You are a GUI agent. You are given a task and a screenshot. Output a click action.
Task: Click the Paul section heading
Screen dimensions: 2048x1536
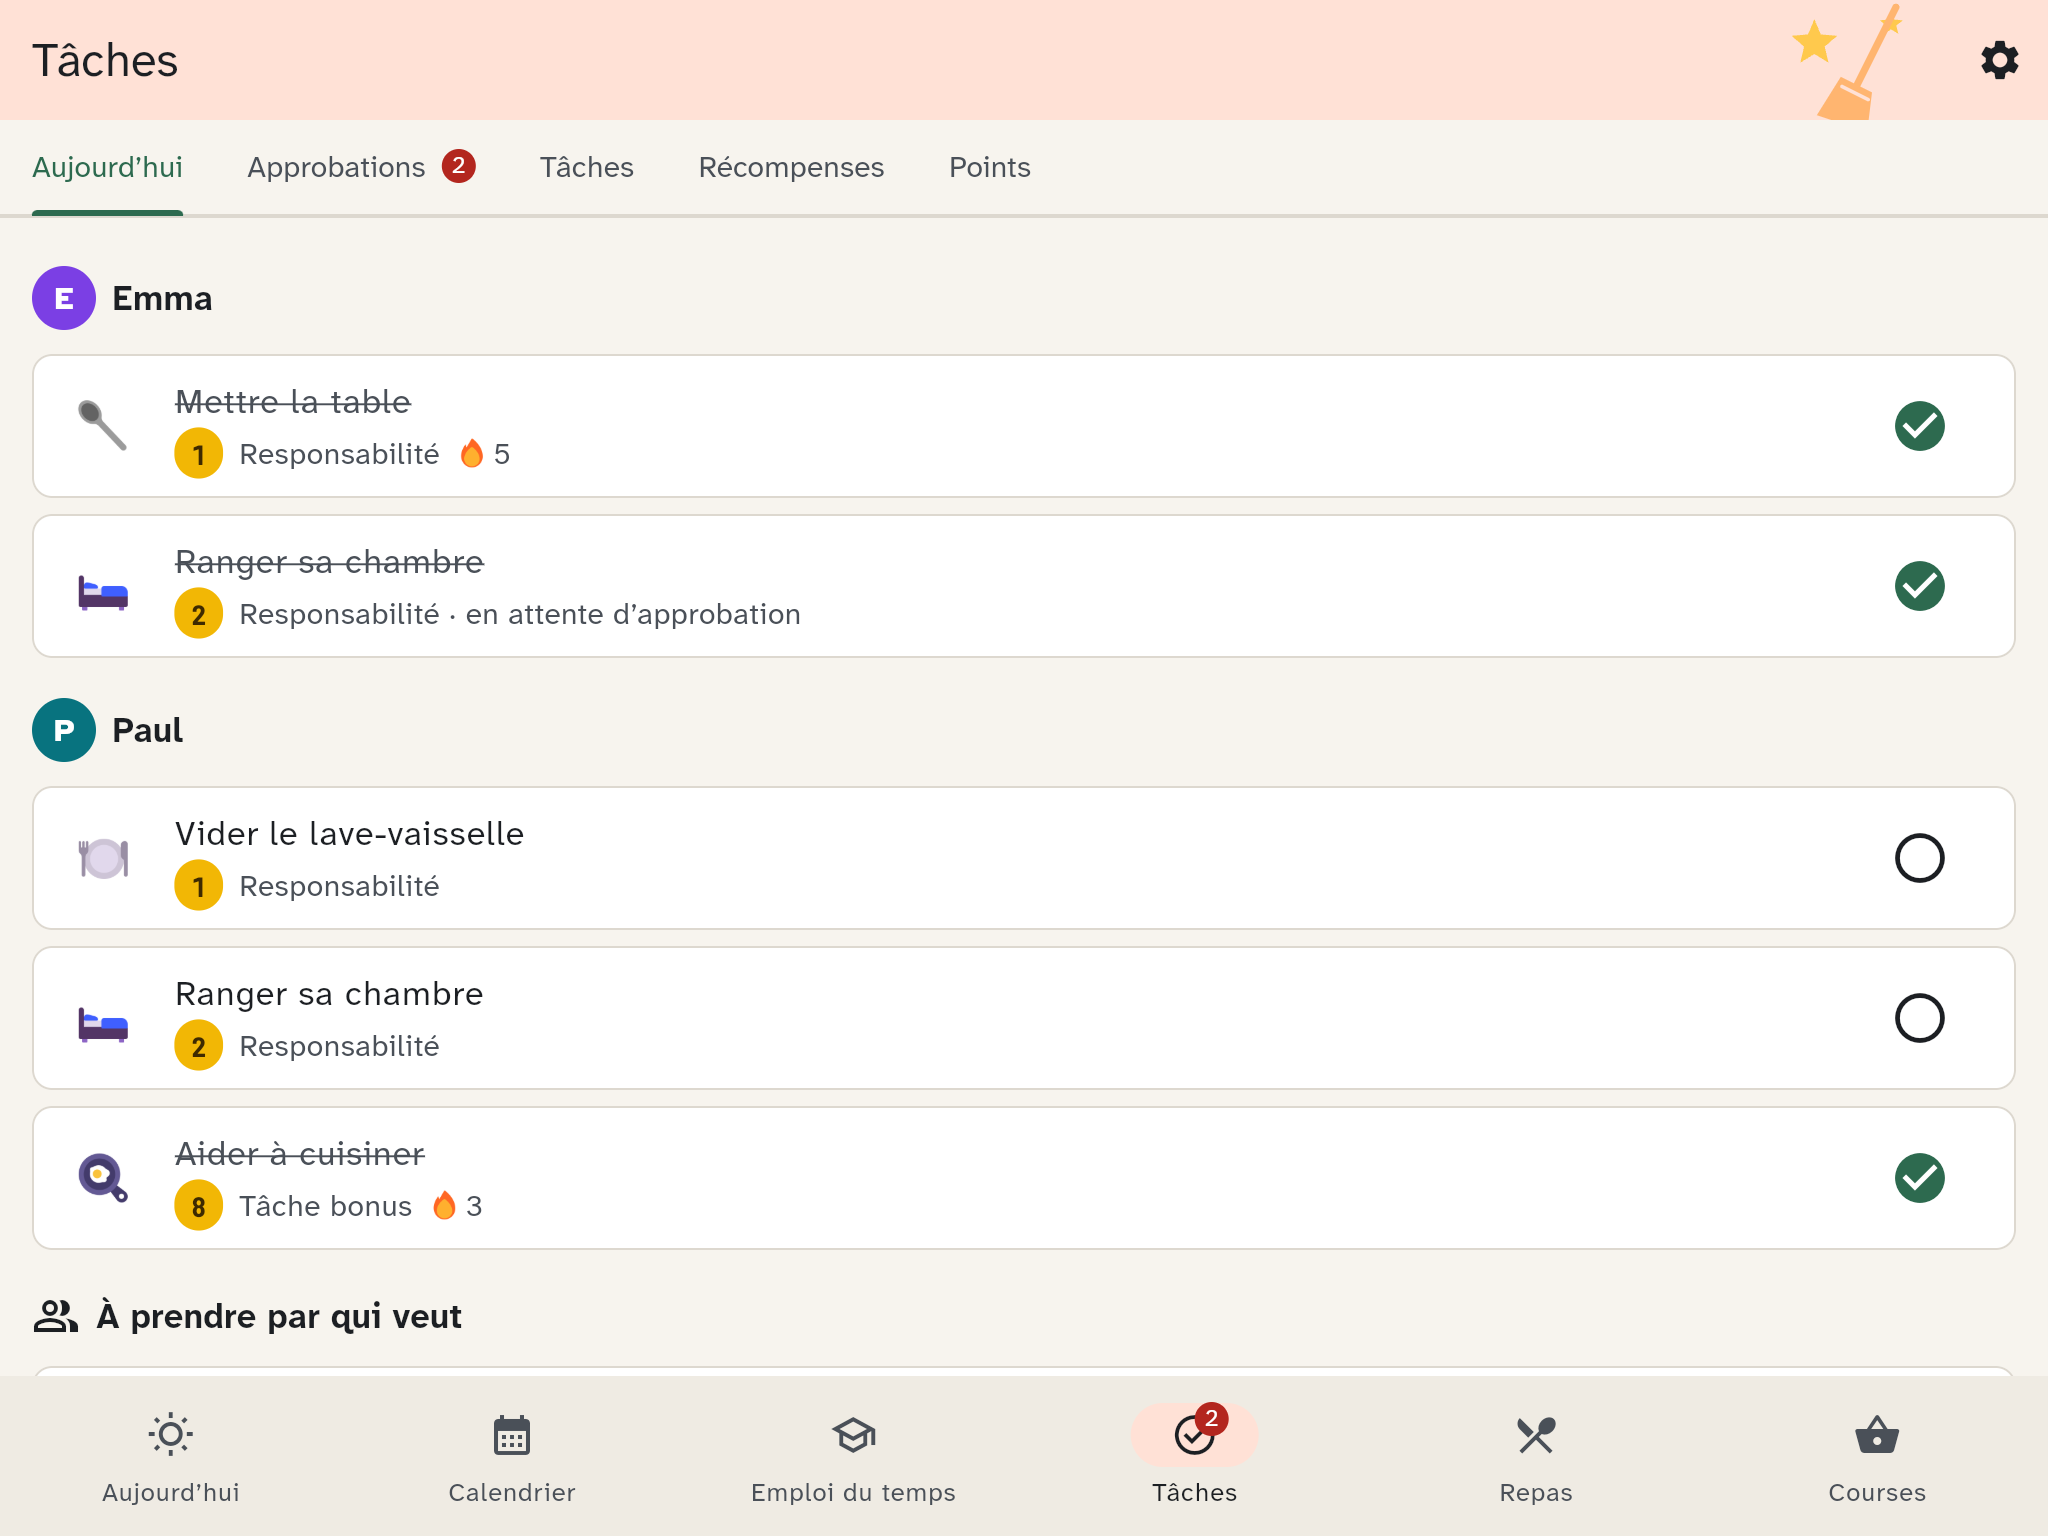tap(147, 730)
